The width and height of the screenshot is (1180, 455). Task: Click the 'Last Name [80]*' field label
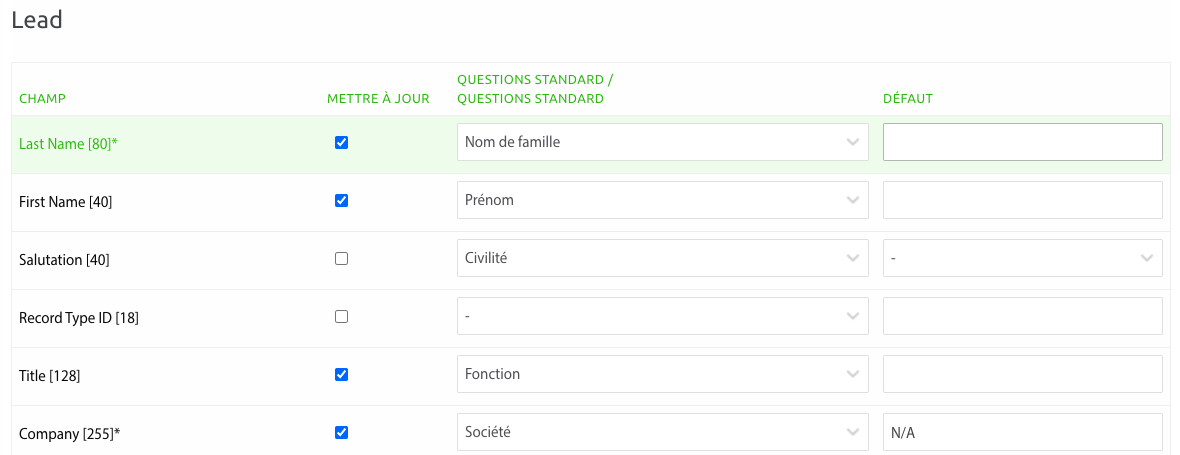68,144
